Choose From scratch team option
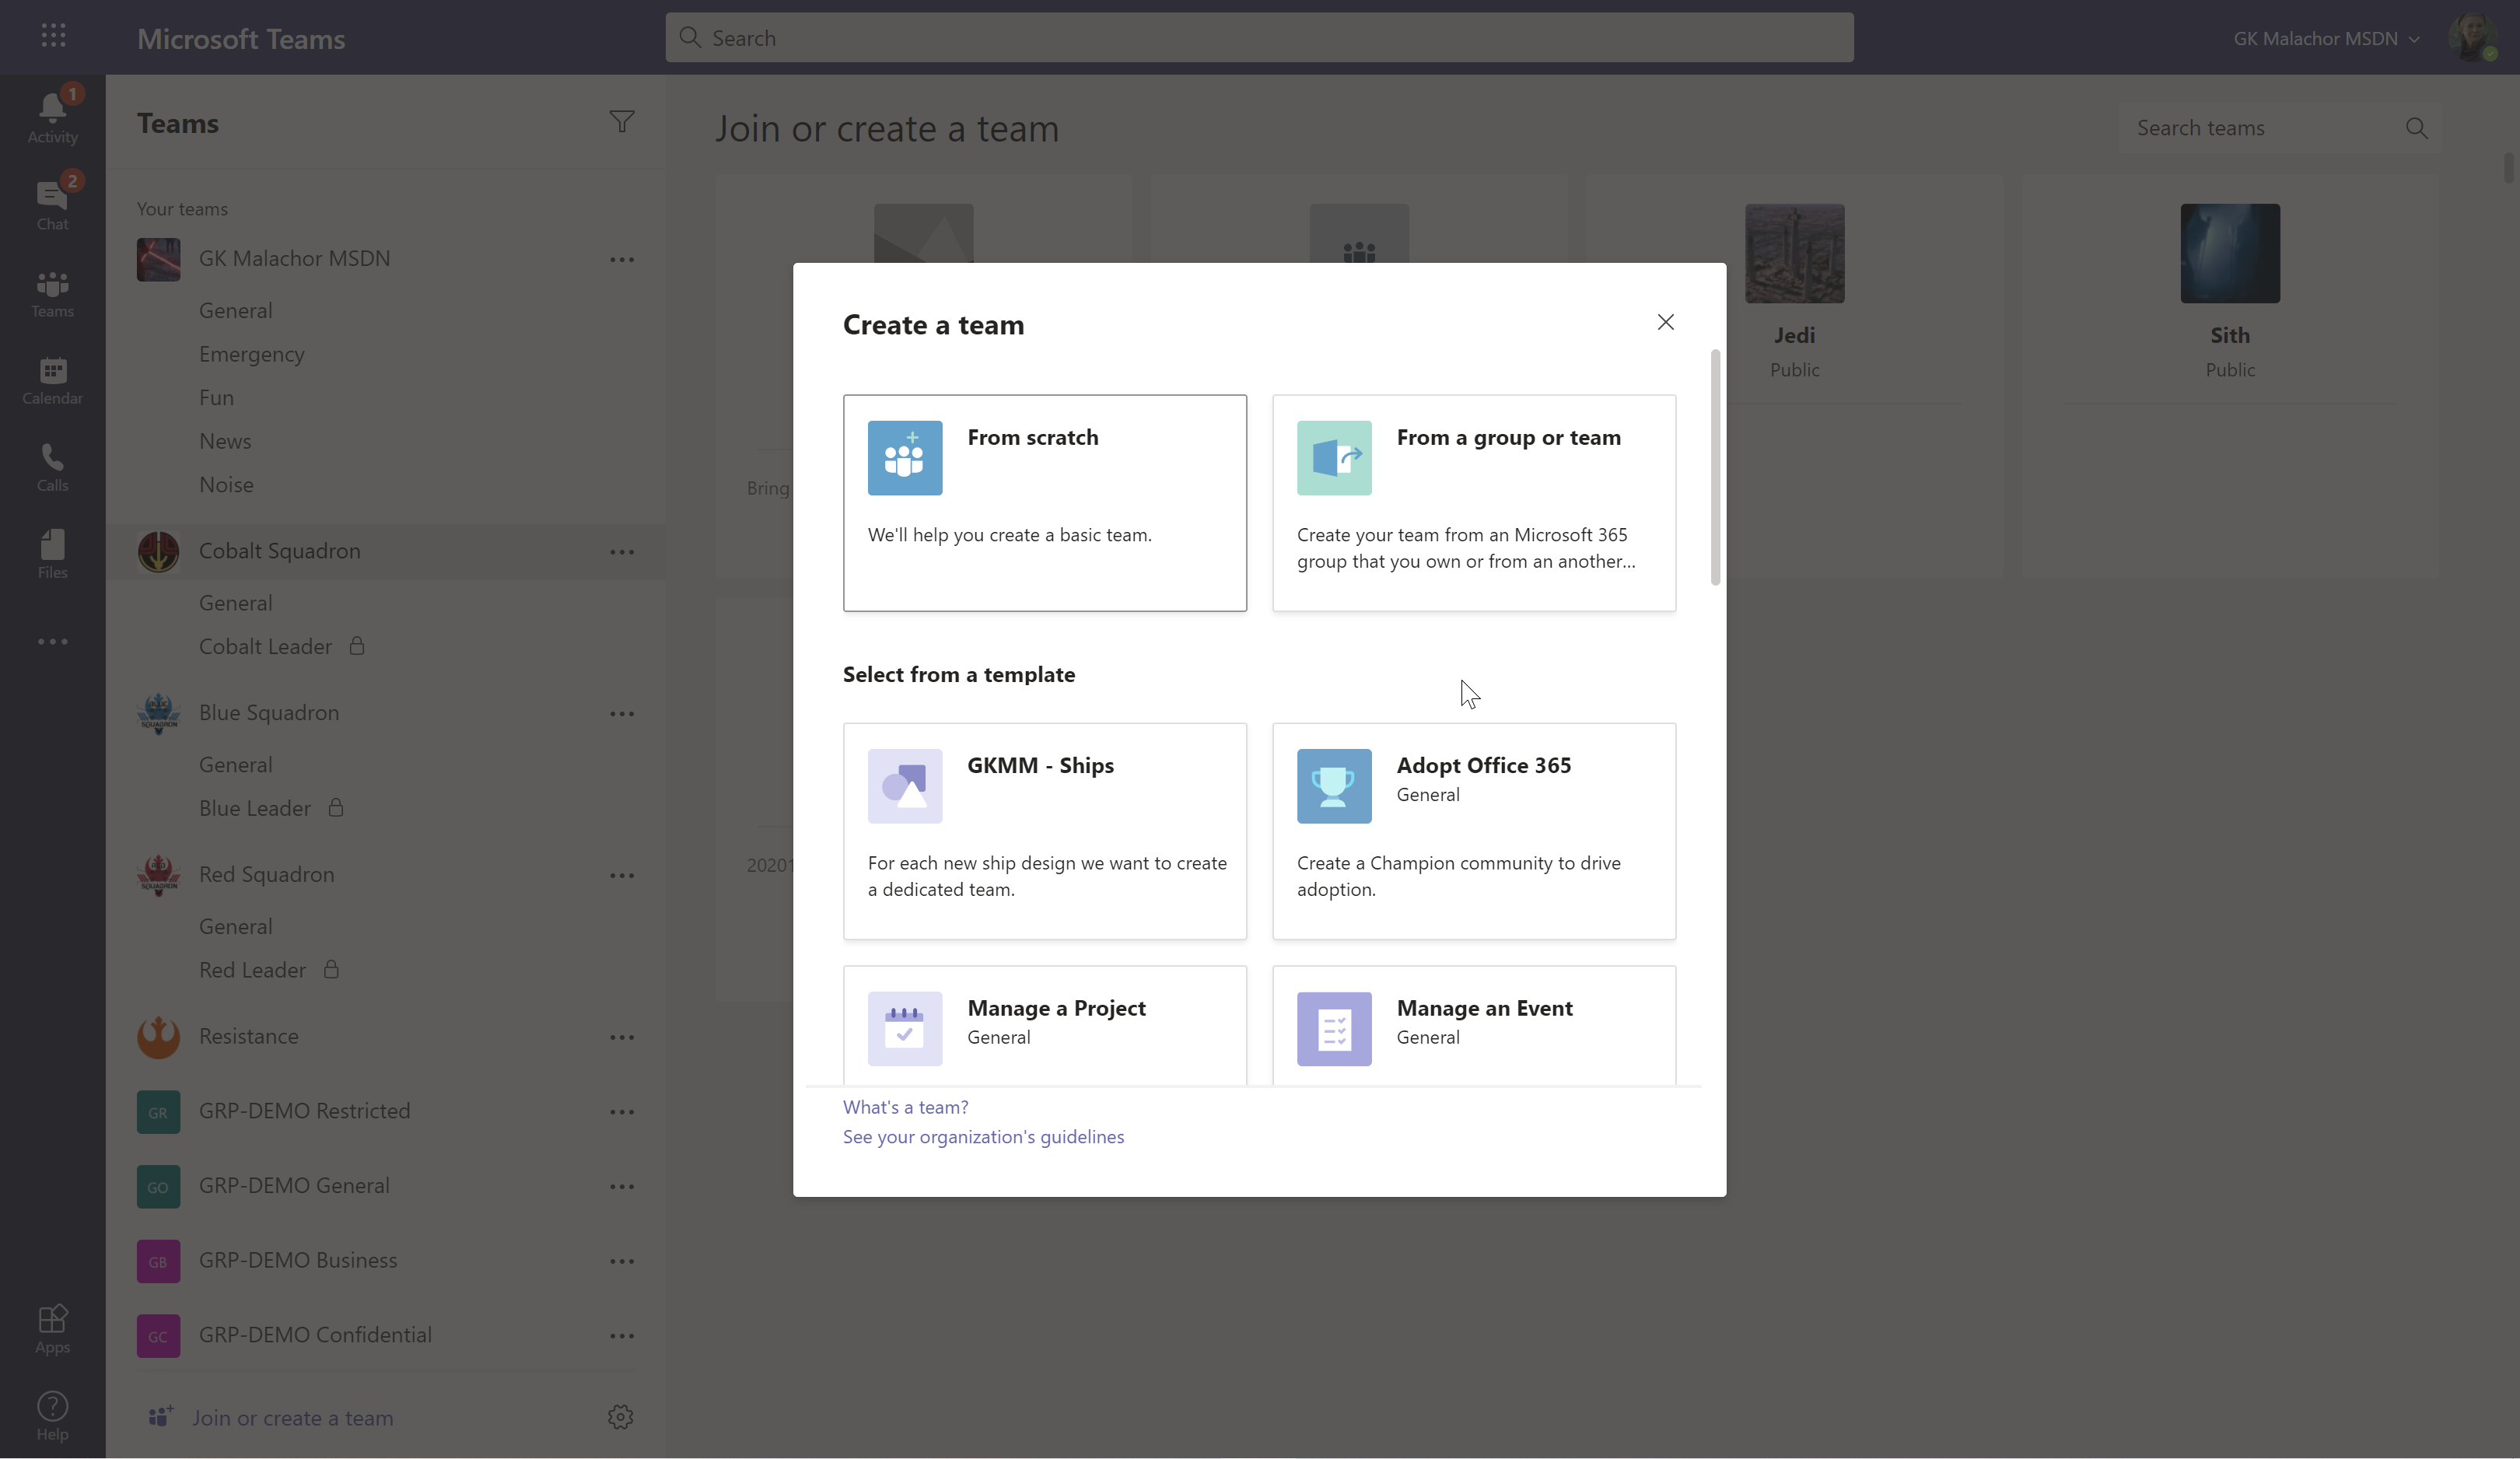The height and width of the screenshot is (1459, 2520). (1044, 503)
